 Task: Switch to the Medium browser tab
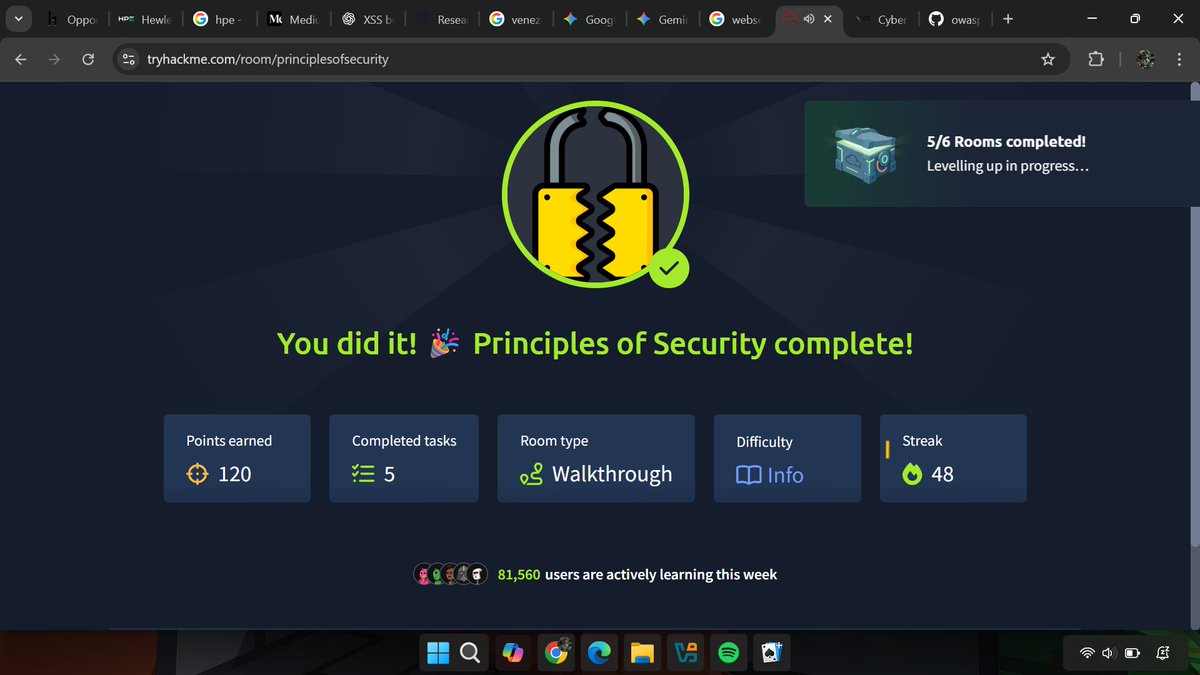click(292, 19)
